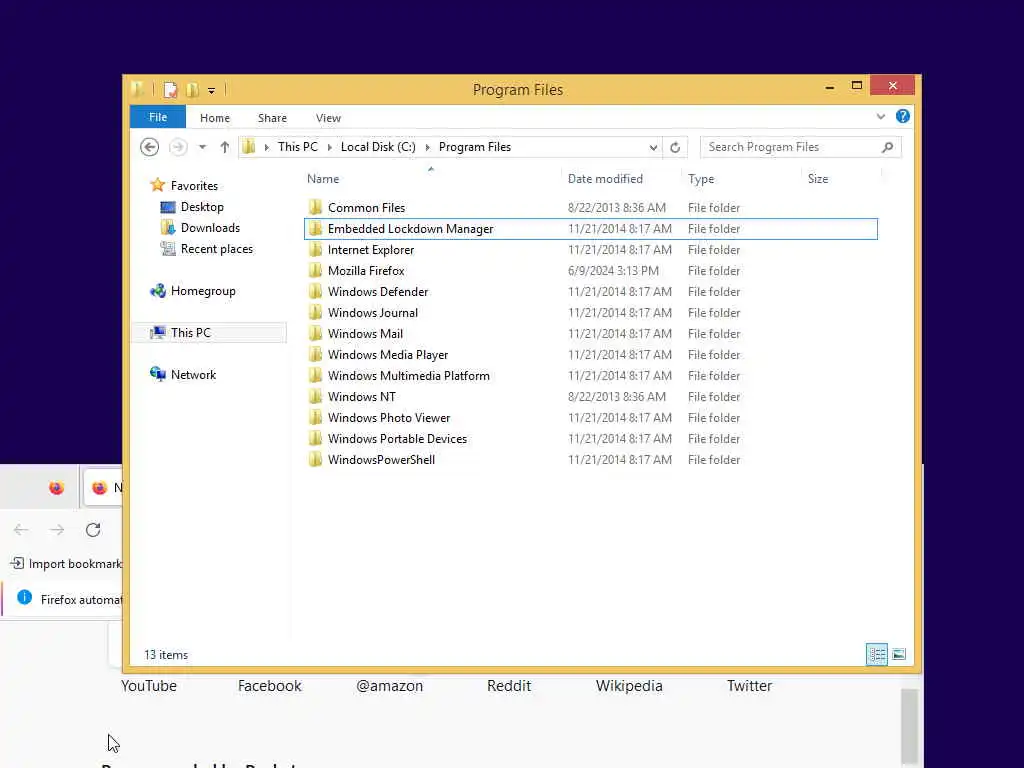Open recent locations dropdown arrow
1024x768 pixels.
[202, 147]
